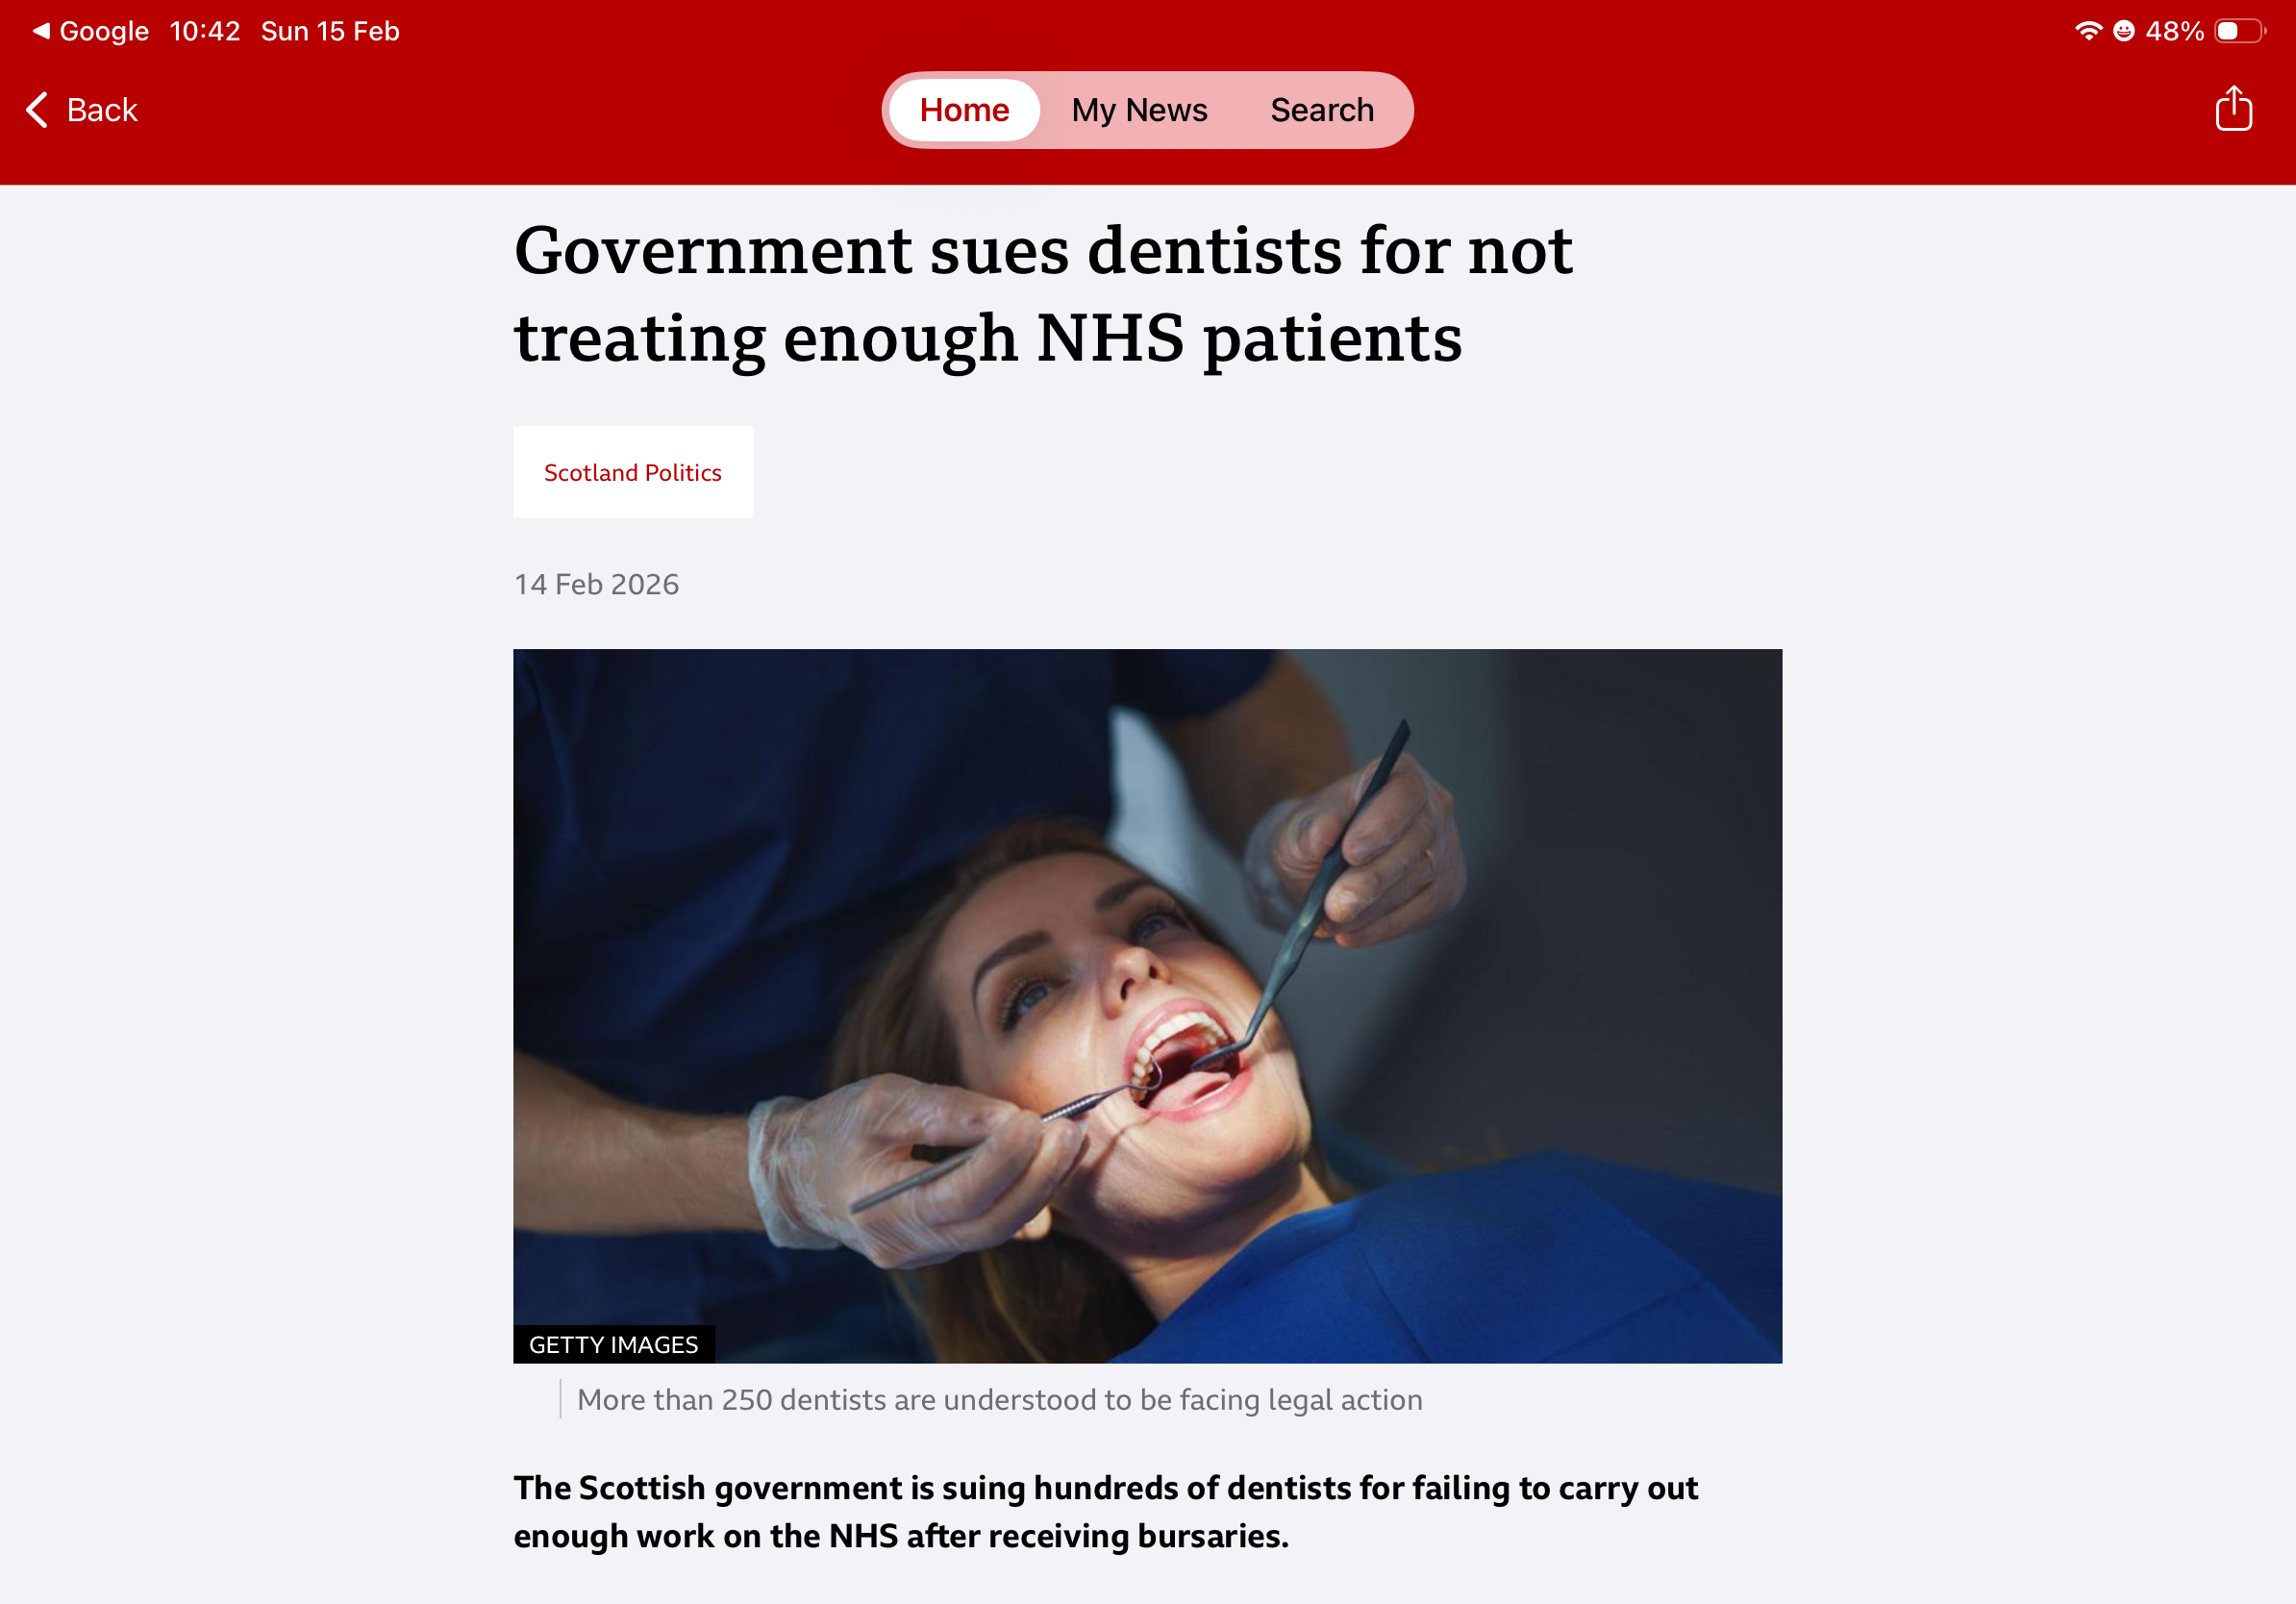The height and width of the screenshot is (1604, 2296).
Task: Tap the Back button label
Action: (x=102, y=109)
